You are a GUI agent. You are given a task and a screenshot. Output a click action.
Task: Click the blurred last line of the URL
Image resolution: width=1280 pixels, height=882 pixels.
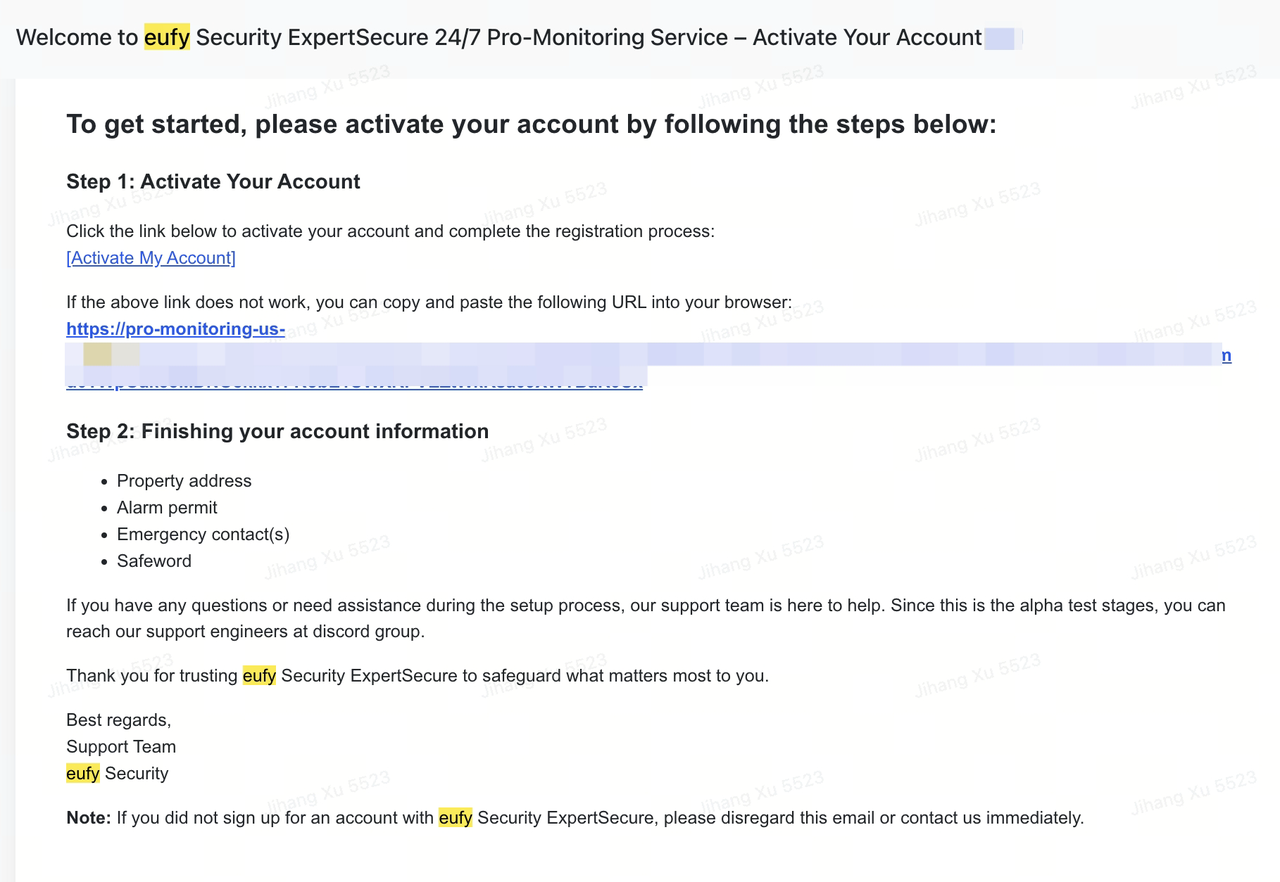point(355,381)
